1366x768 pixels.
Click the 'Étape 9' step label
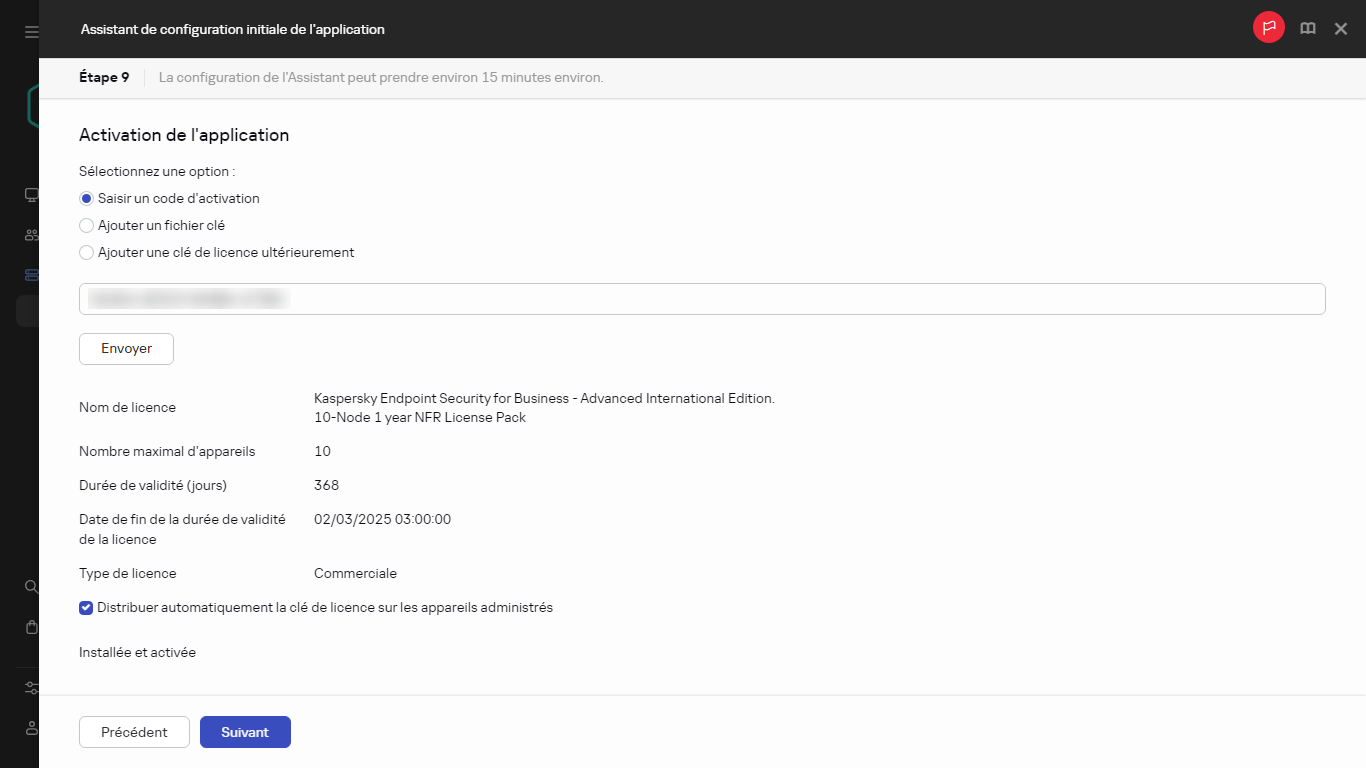pos(103,77)
